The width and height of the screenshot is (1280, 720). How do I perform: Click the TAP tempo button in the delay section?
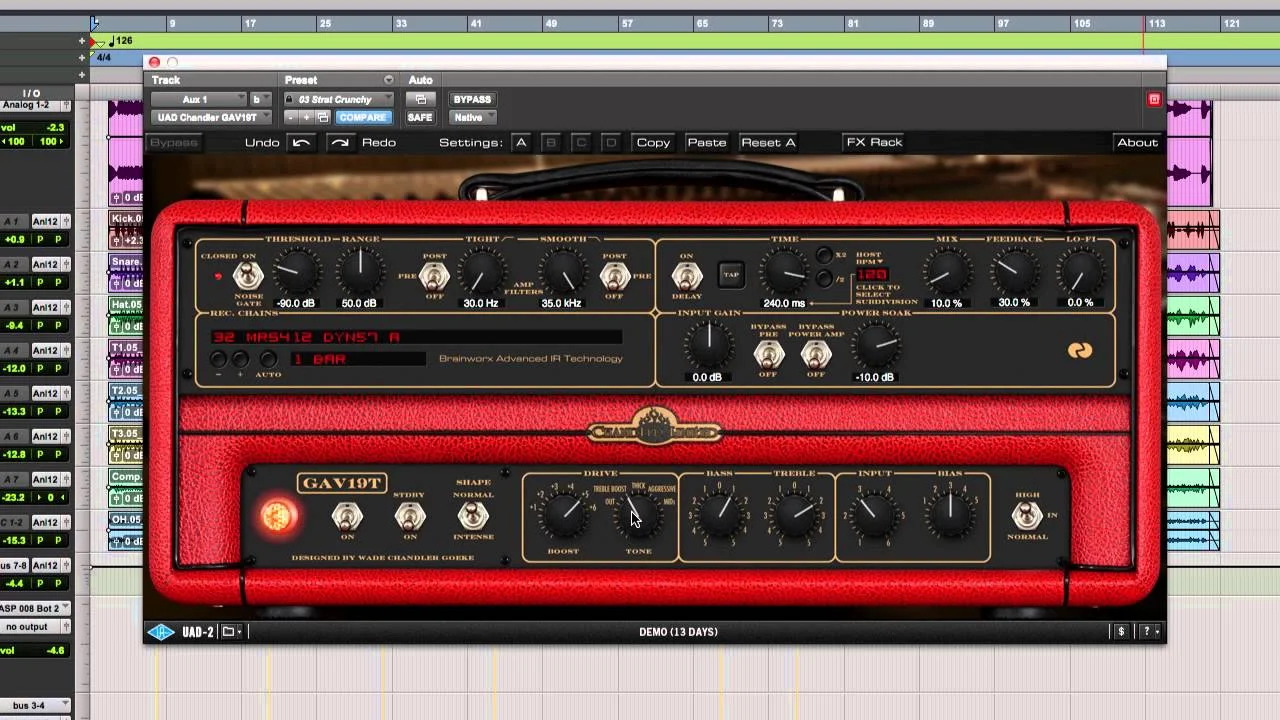pyautogui.click(x=730, y=273)
